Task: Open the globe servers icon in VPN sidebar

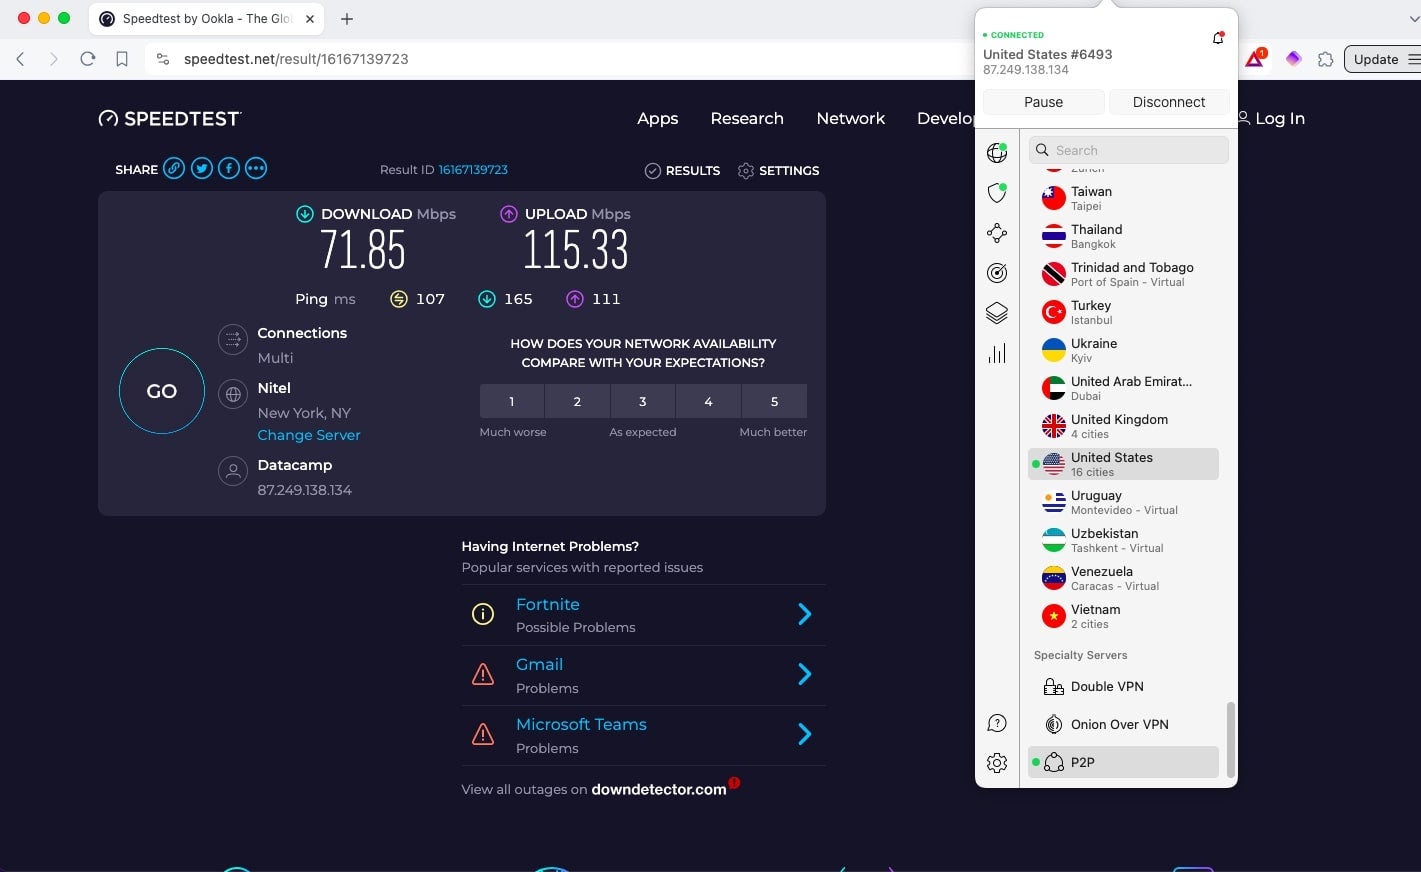Action: 996,152
